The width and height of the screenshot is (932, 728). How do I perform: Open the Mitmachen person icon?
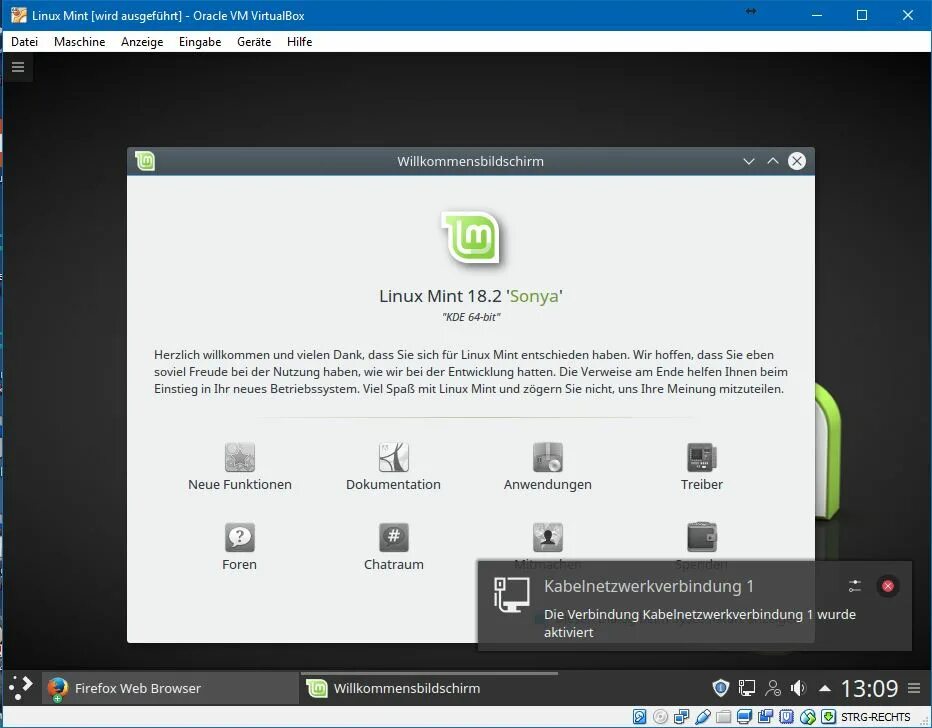(x=547, y=537)
